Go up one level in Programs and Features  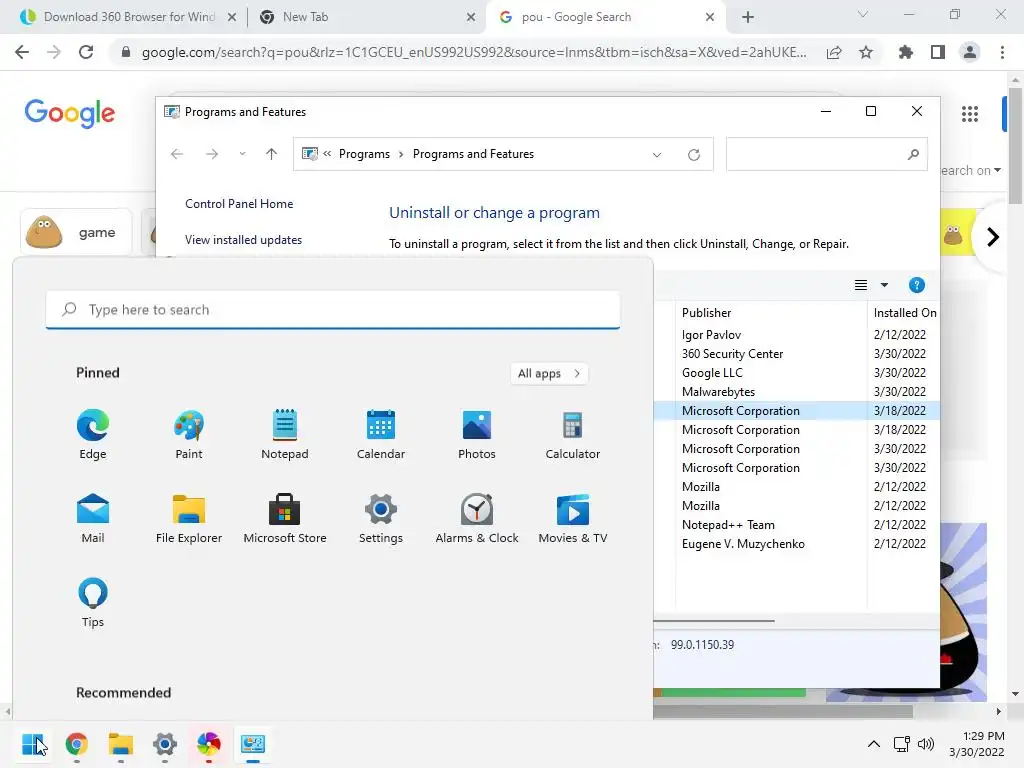[272, 154]
